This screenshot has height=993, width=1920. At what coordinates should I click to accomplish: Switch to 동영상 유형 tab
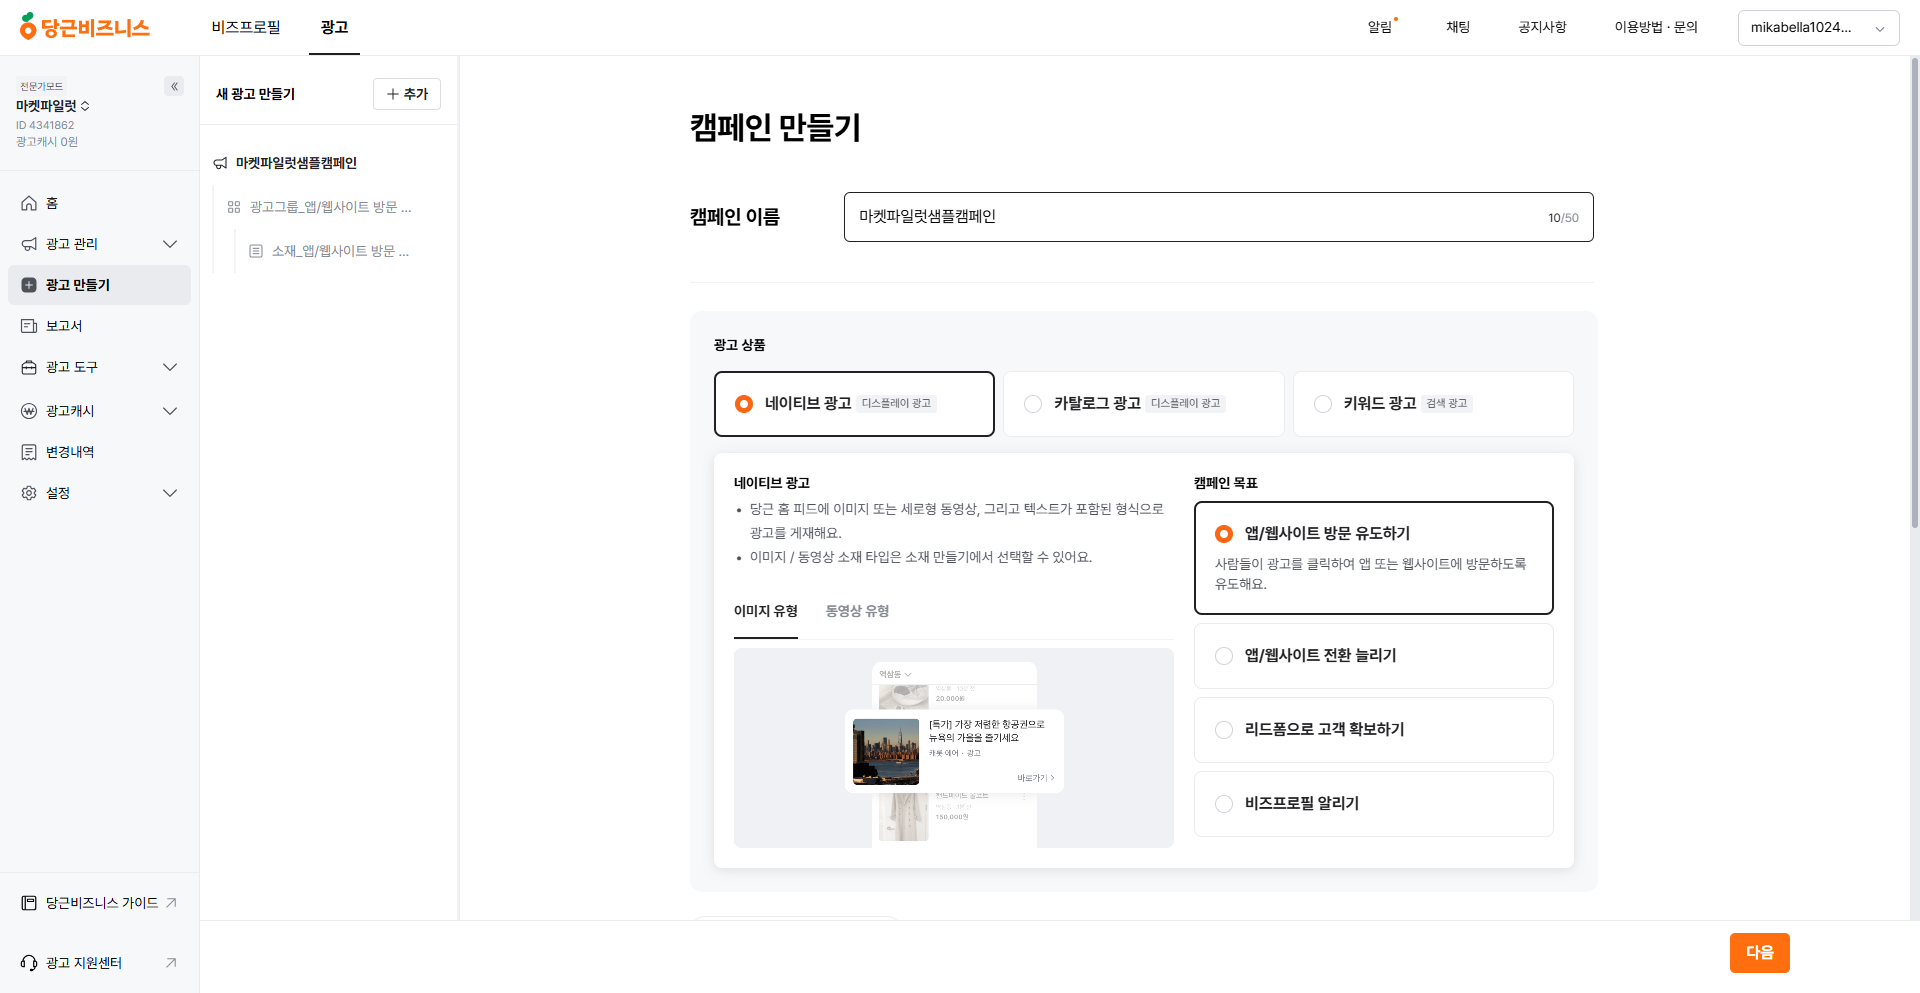point(857,611)
